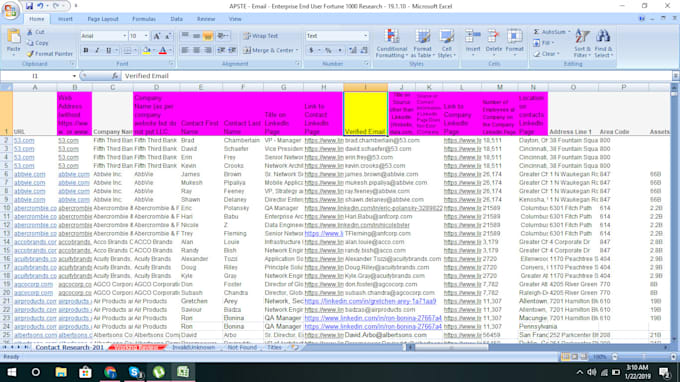Open Find & Select menu
Viewport: 680px width, 382px height.
[x=603, y=43]
